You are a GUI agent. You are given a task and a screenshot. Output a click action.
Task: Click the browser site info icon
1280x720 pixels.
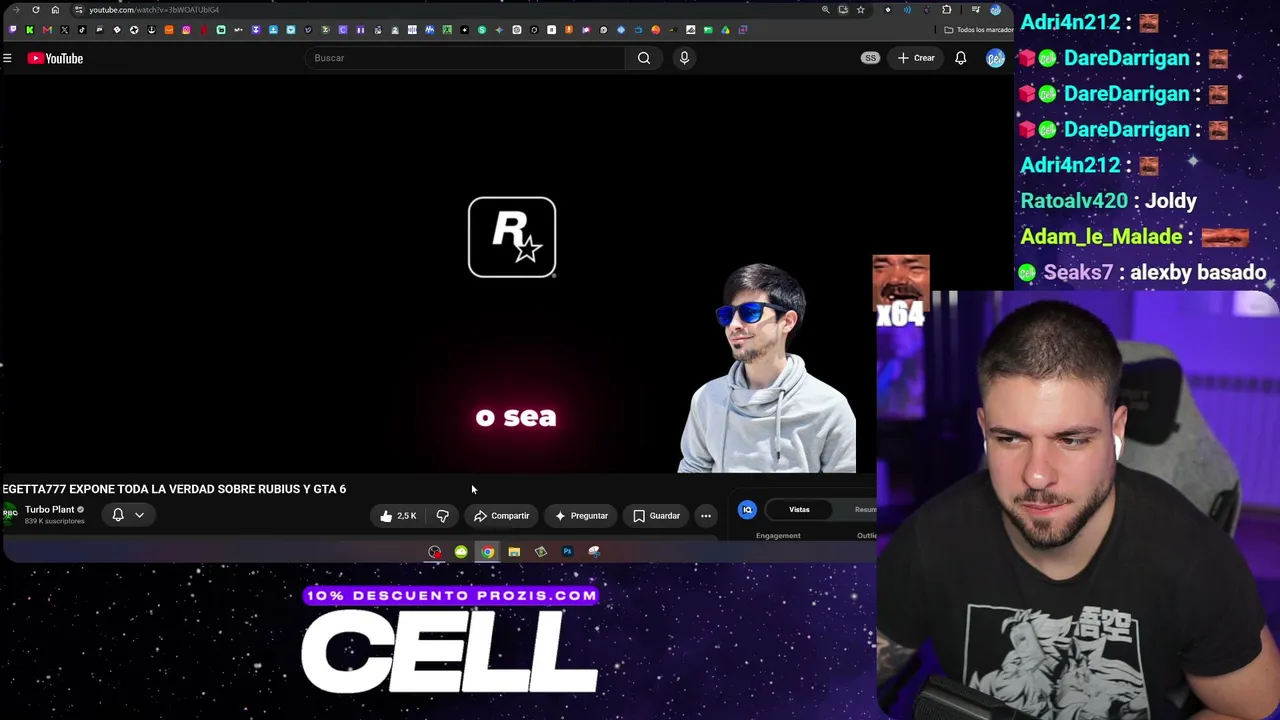[78, 10]
